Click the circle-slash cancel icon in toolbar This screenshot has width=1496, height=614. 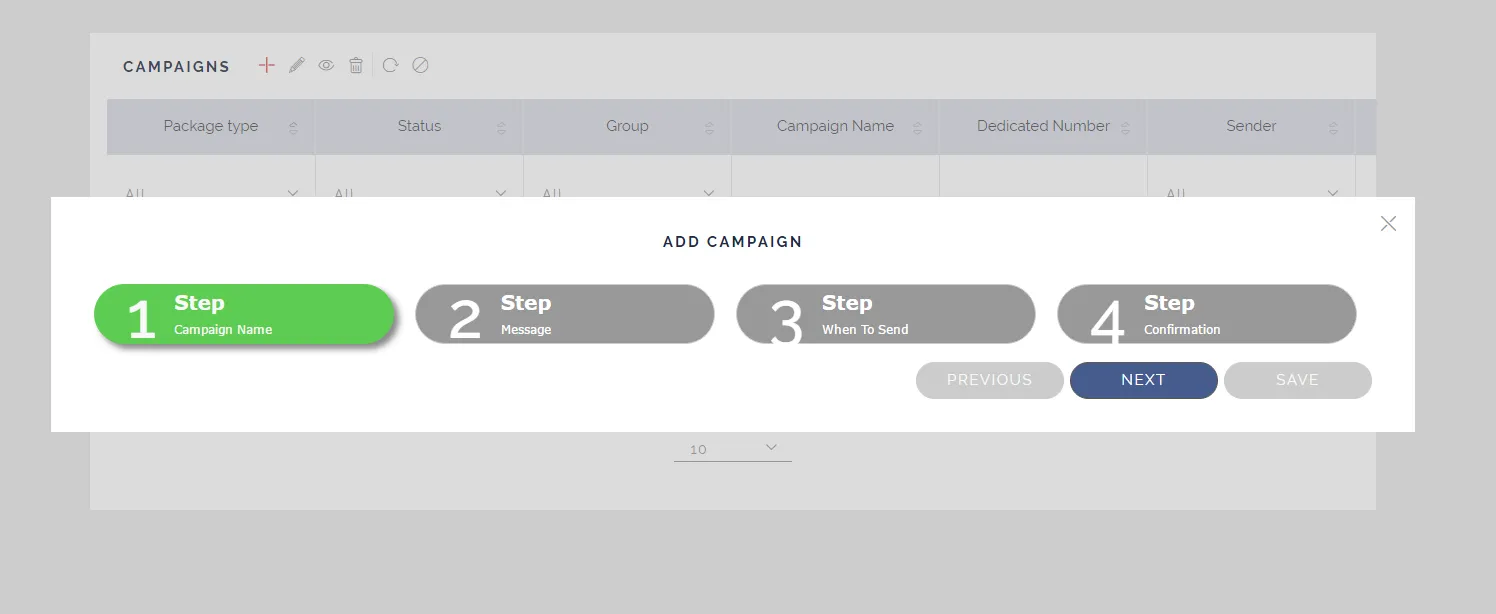click(x=420, y=65)
